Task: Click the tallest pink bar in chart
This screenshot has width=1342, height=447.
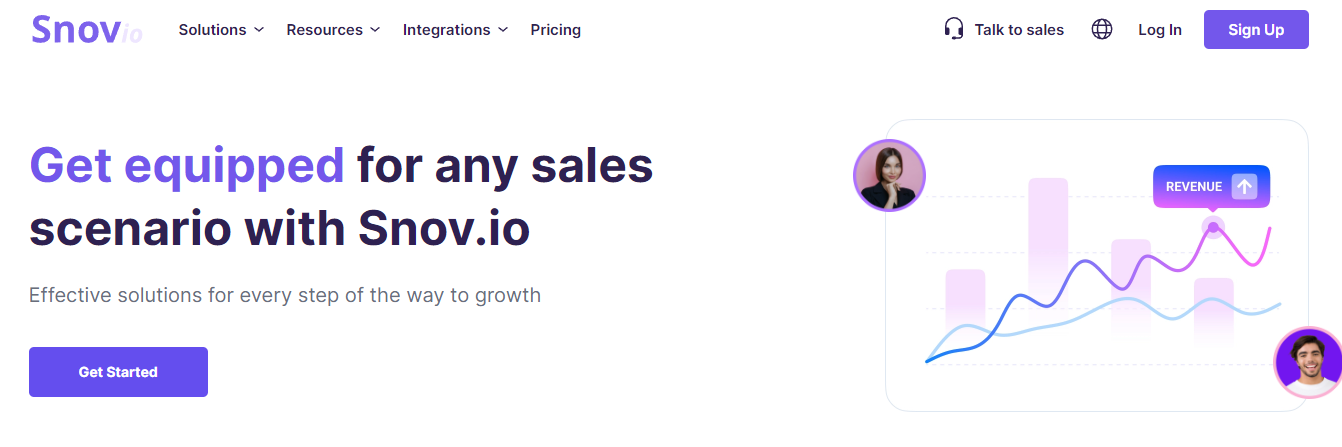Action: coord(1048,240)
